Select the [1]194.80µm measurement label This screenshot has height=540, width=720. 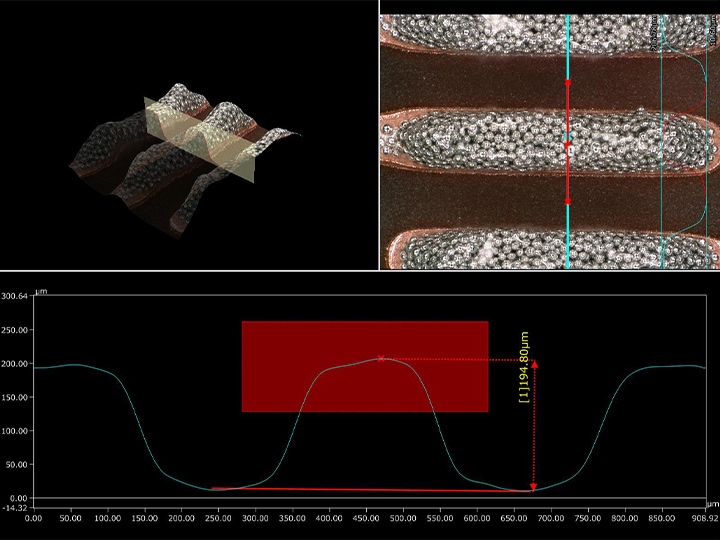[524, 369]
